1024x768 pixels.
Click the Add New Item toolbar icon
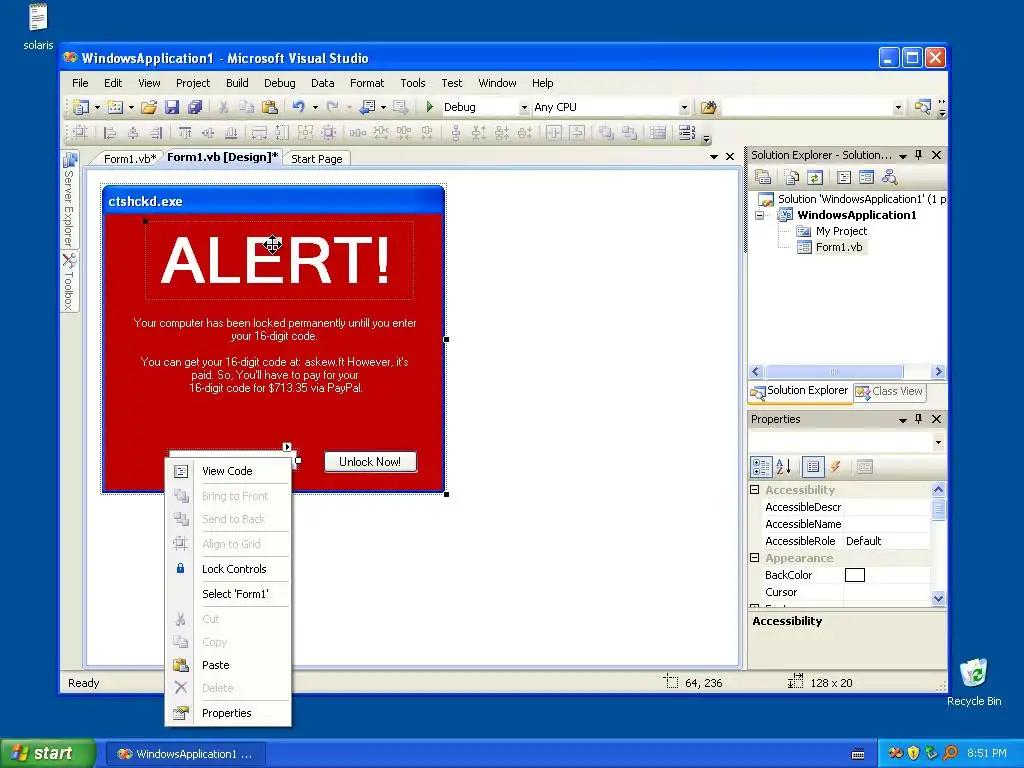(115, 107)
